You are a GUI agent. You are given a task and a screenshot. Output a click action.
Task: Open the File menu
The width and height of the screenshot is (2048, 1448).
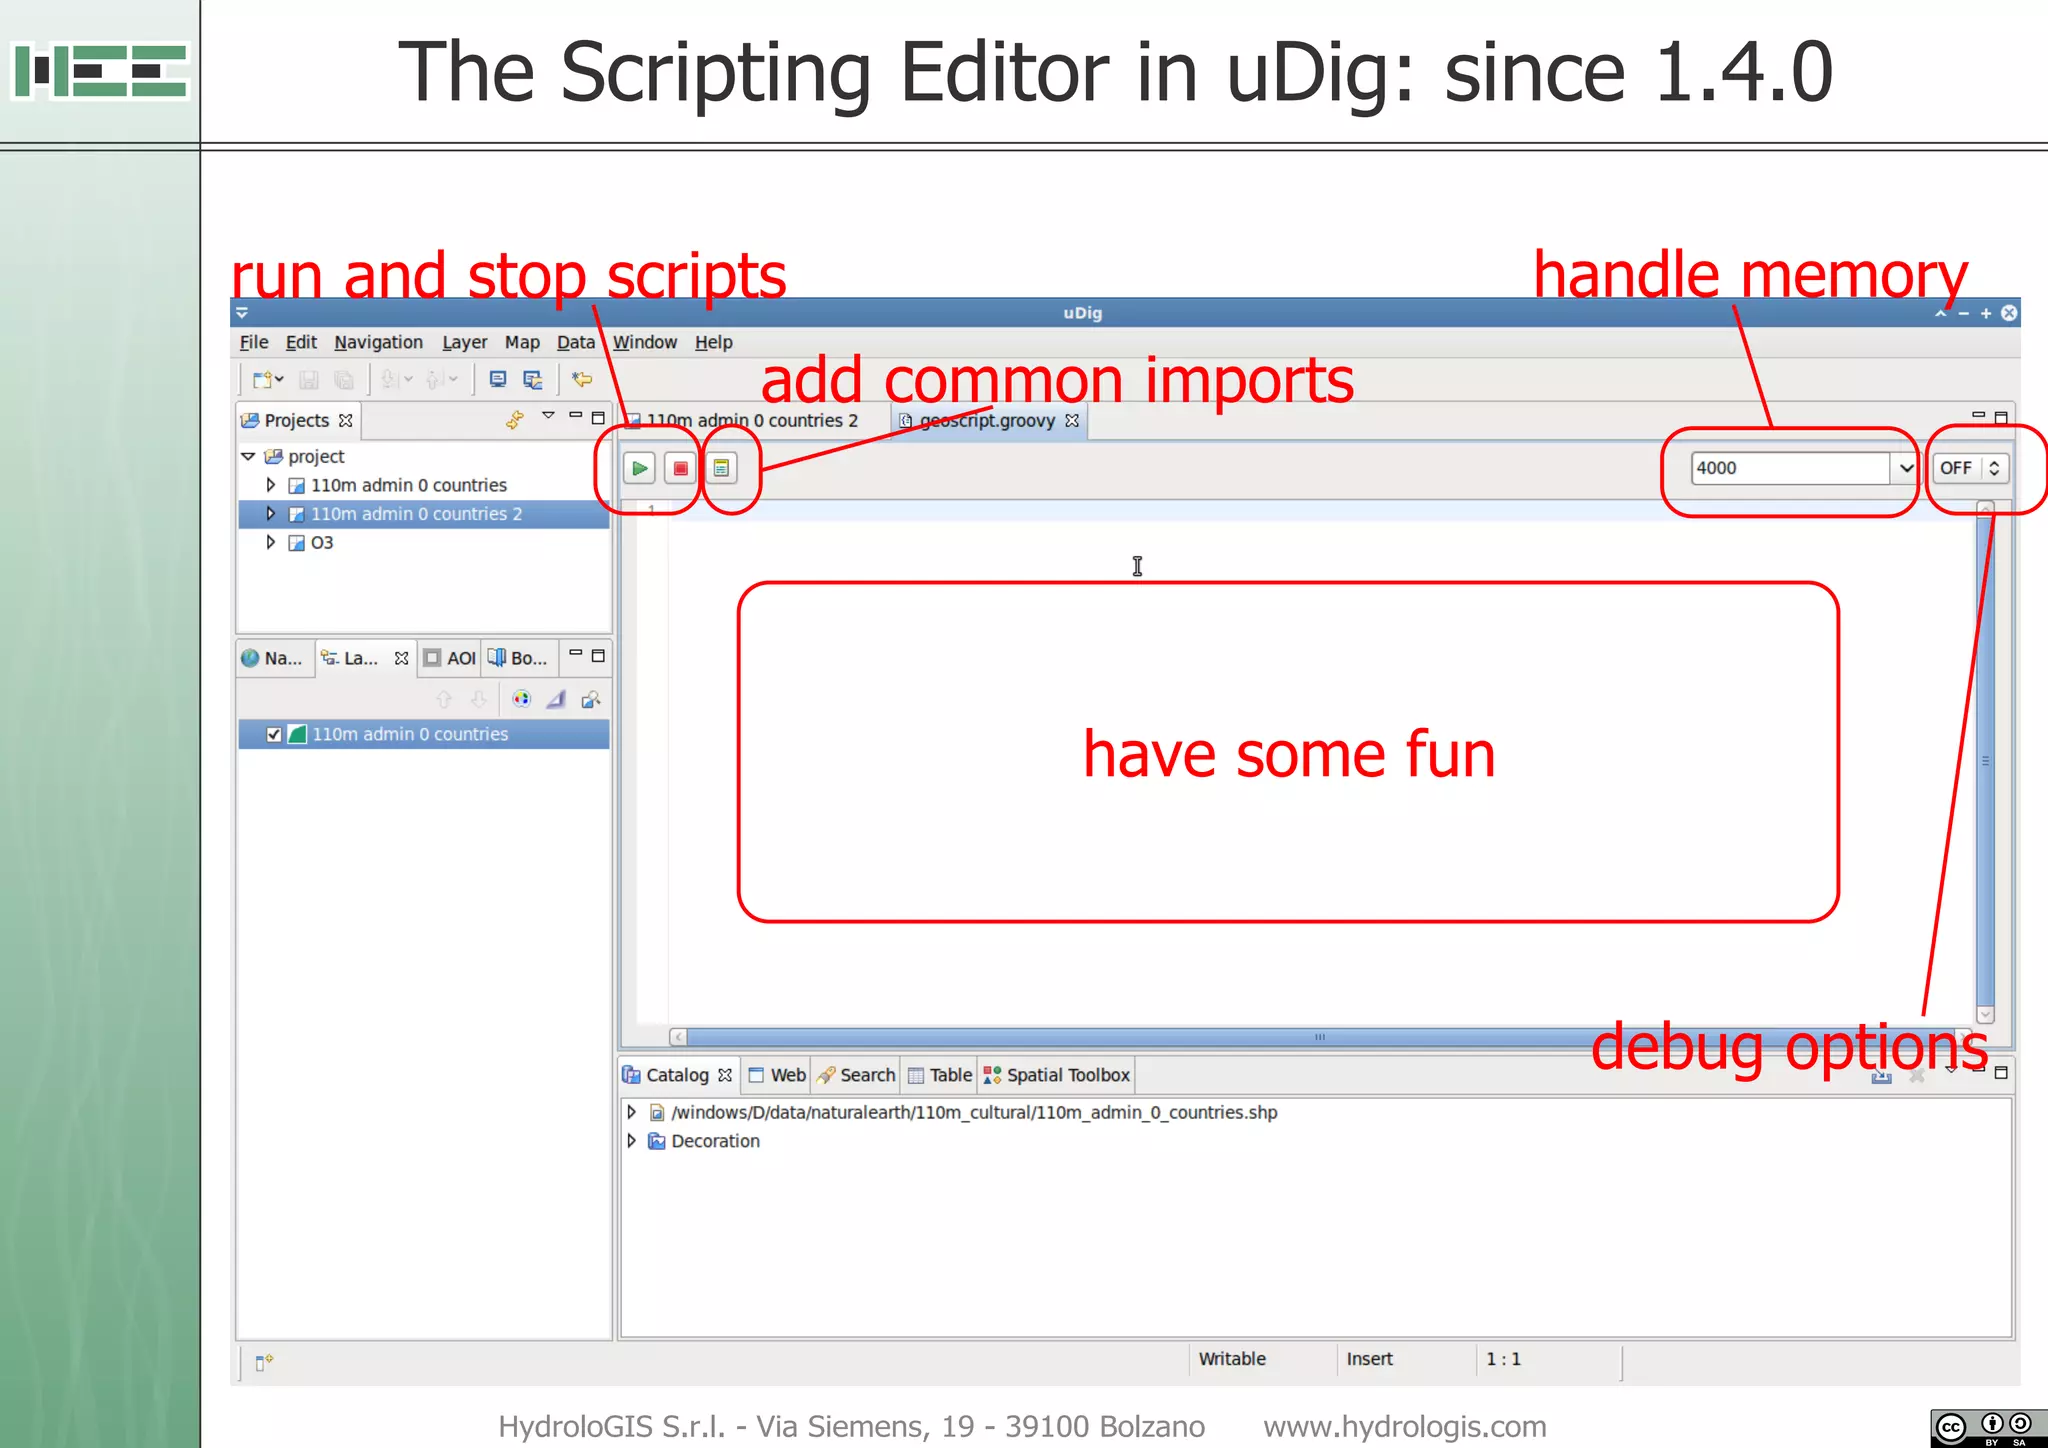click(254, 342)
